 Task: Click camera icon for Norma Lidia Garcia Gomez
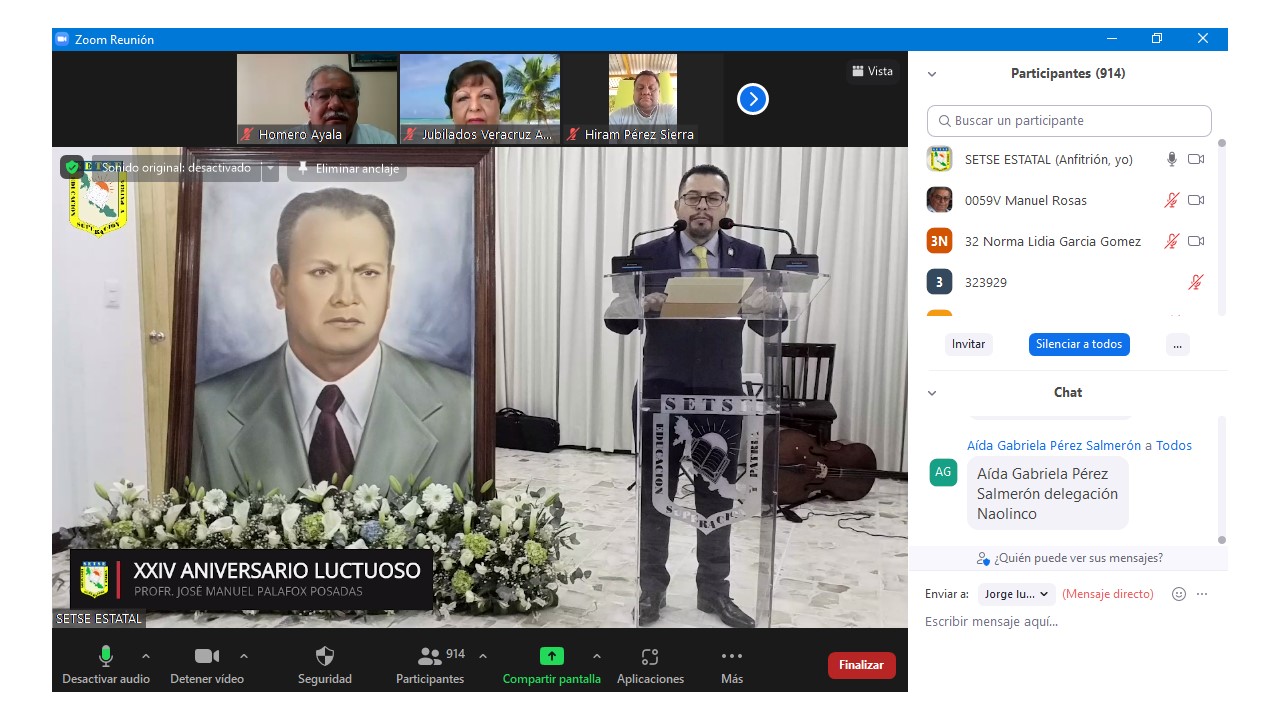tap(1196, 241)
